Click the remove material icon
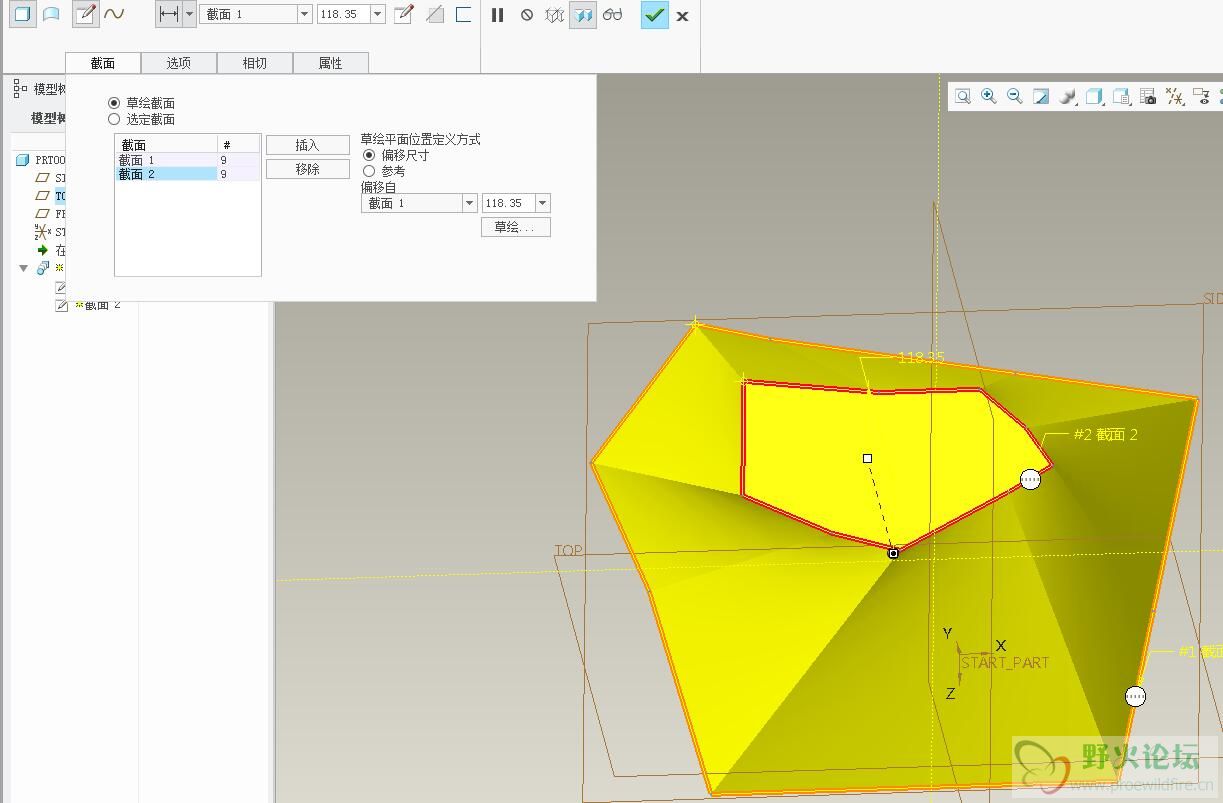The width and height of the screenshot is (1223, 803). [434, 14]
